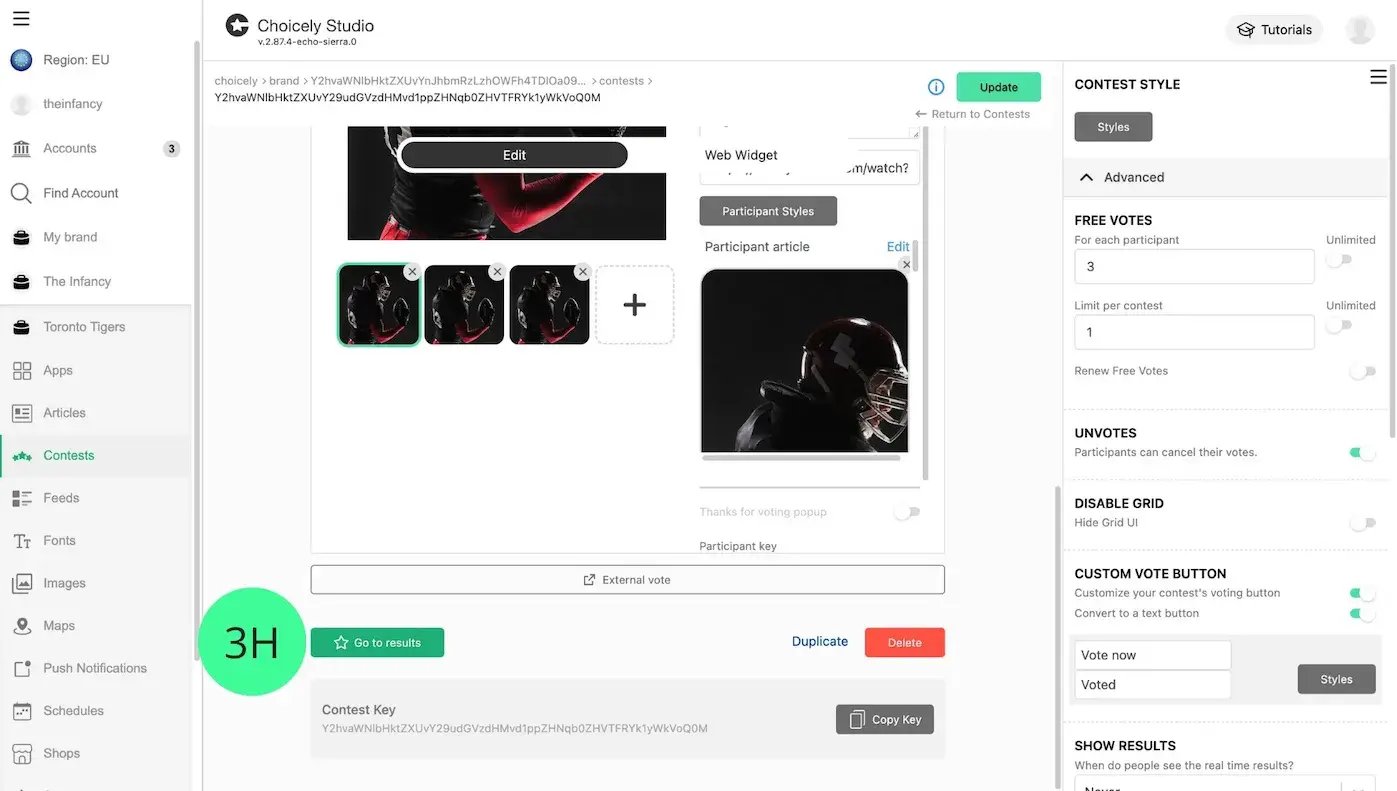
Task: Click the Feeds icon in sidebar
Action: tap(22, 498)
